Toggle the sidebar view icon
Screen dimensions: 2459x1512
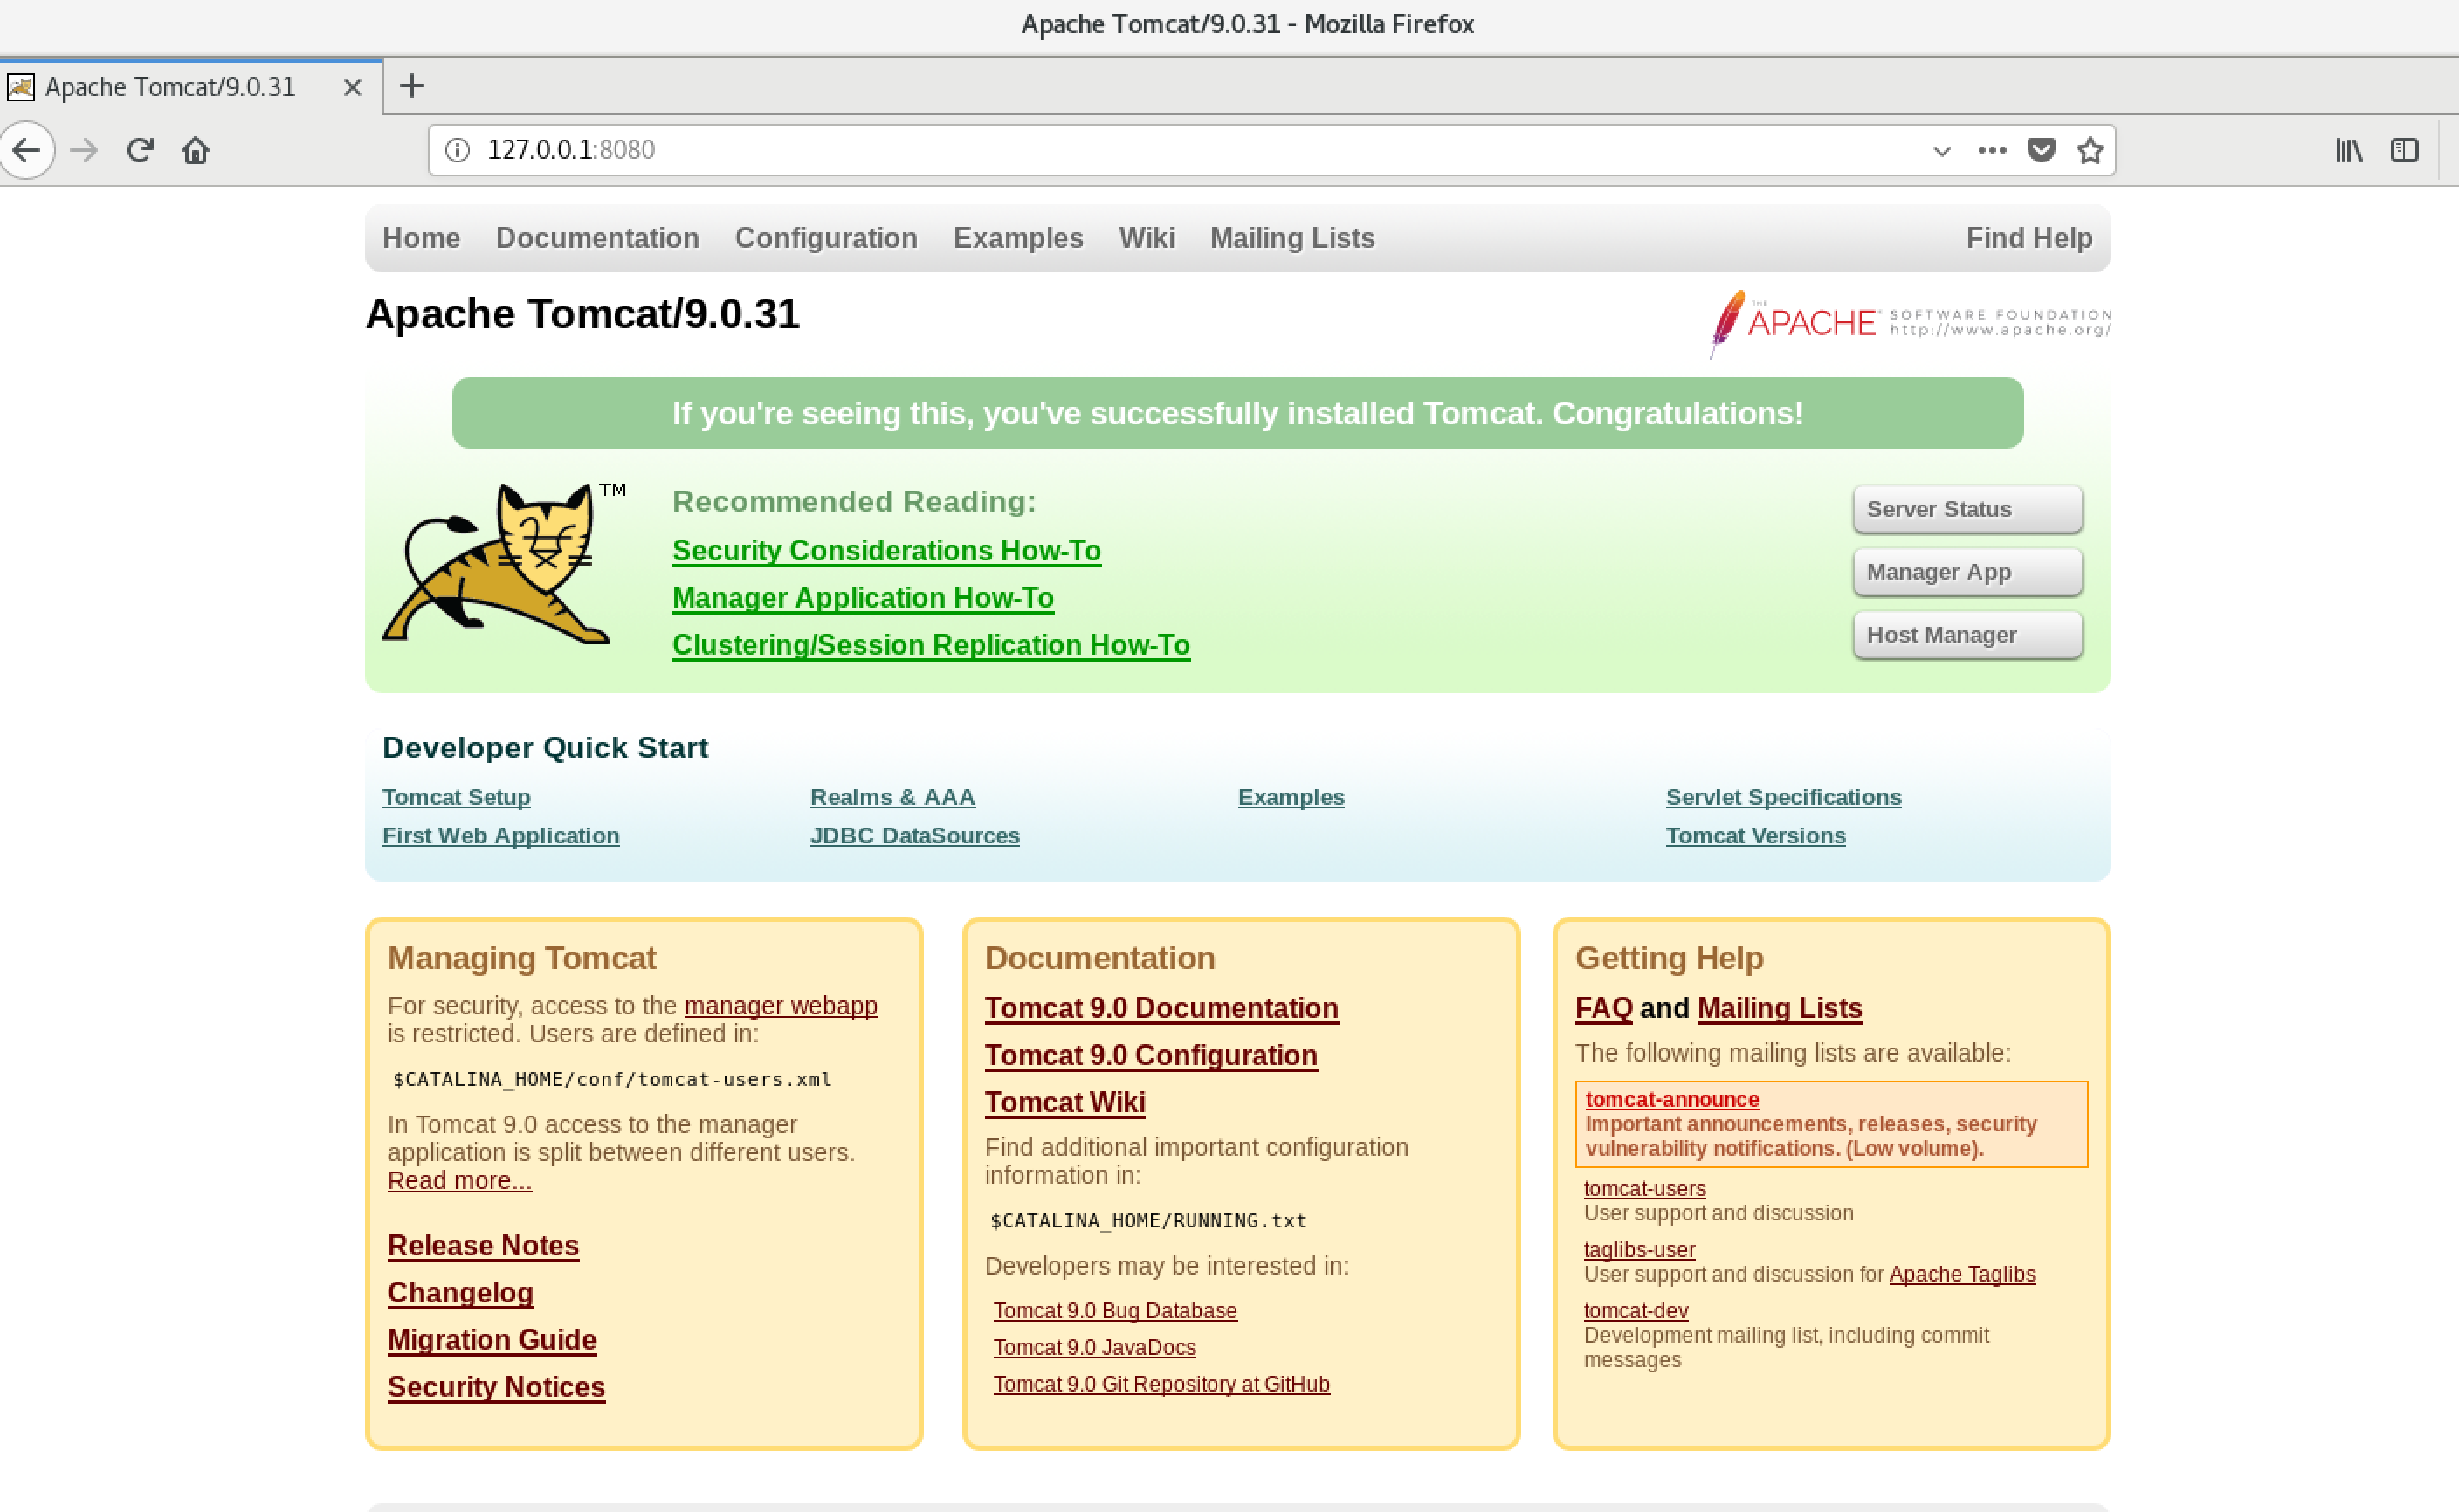[x=2404, y=150]
